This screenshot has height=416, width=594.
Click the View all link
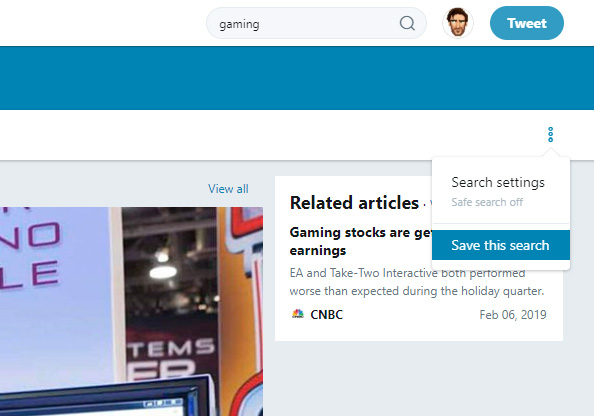point(228,189)
